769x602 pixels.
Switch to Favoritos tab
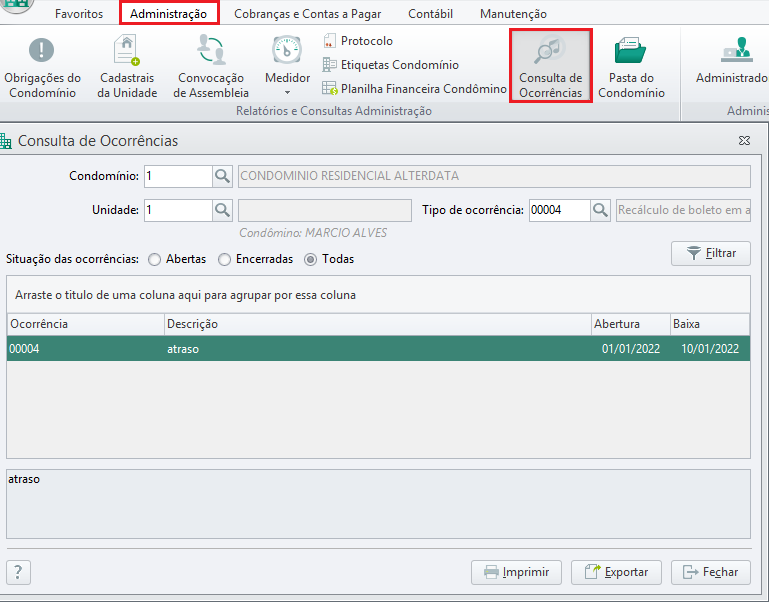79,14
